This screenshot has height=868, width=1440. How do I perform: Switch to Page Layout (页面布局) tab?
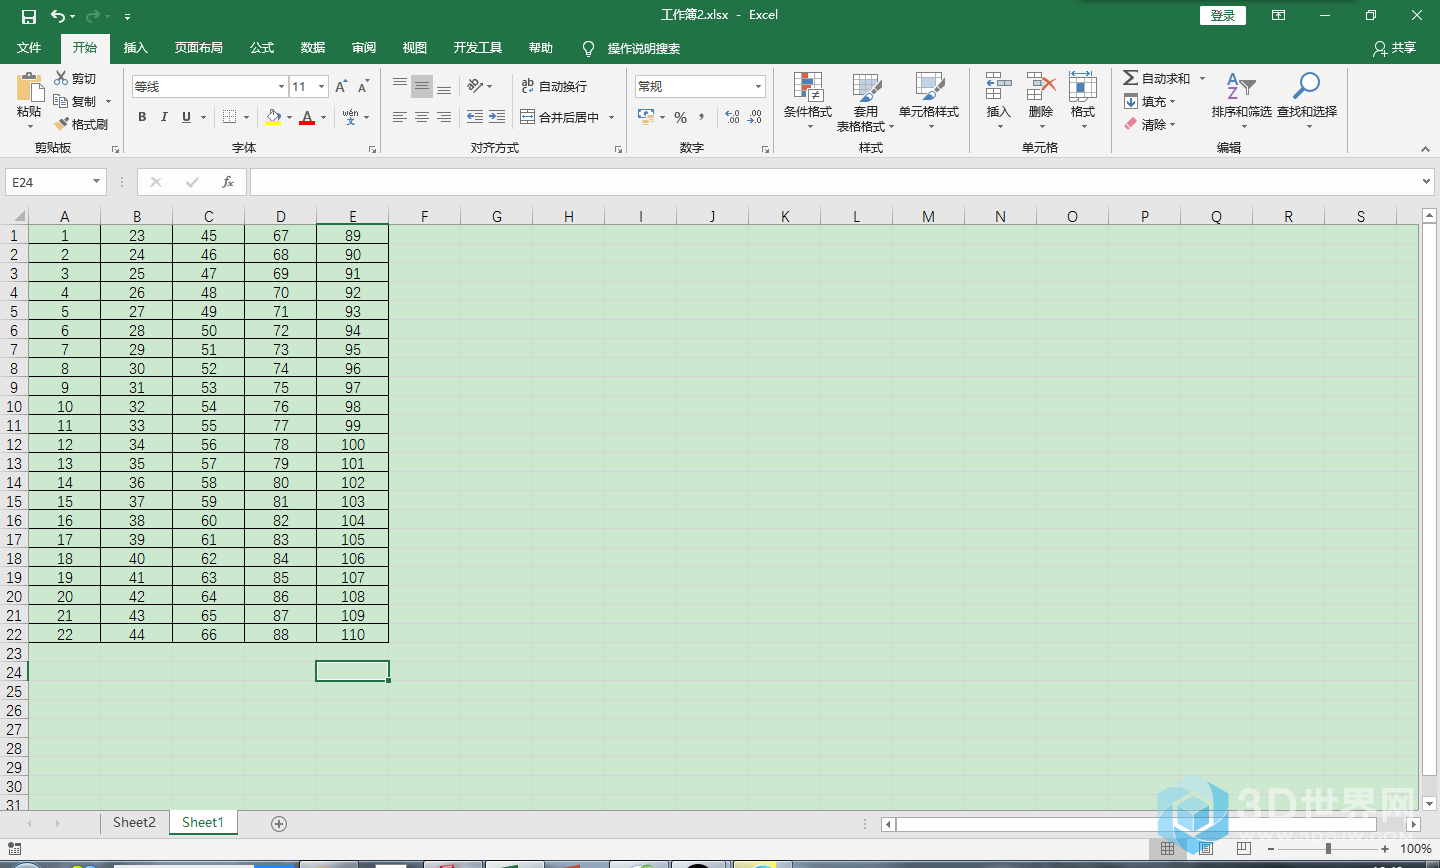tap(198, 48)
